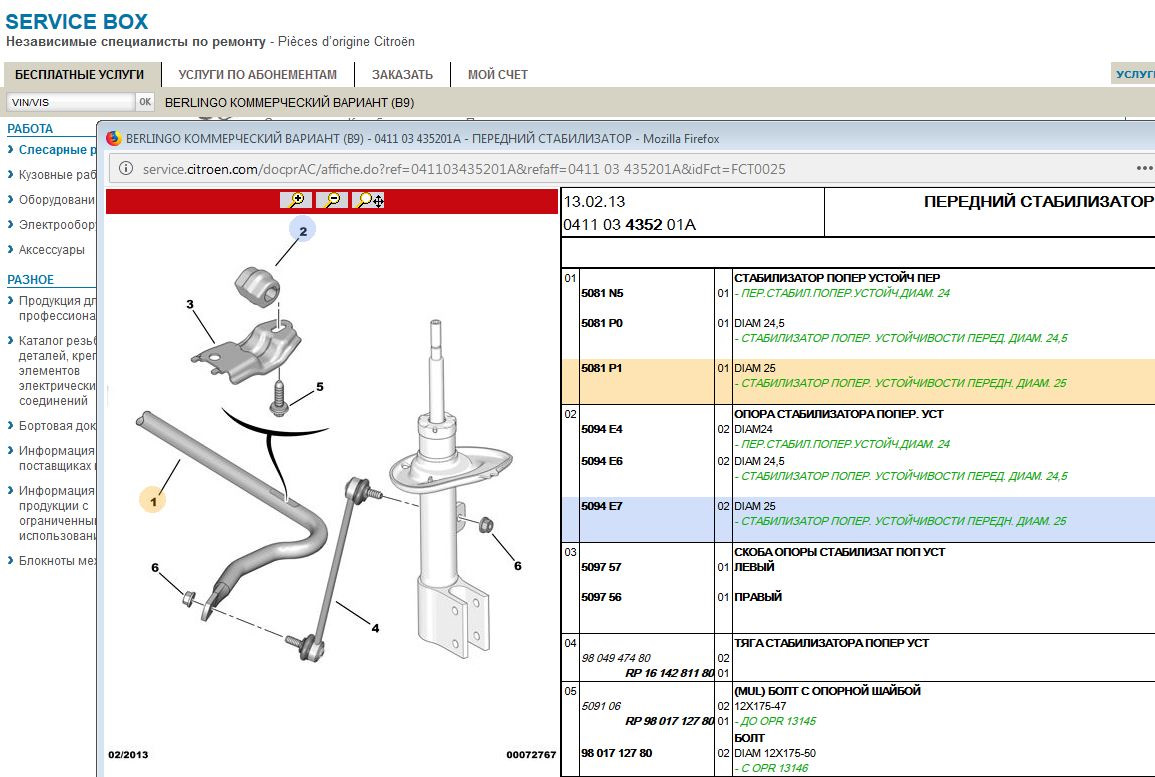Screen dimensions: 1155x777
Task: Click the Firefox icon in popup title bar
Action: pyautogui.click(x=113, y=138)
